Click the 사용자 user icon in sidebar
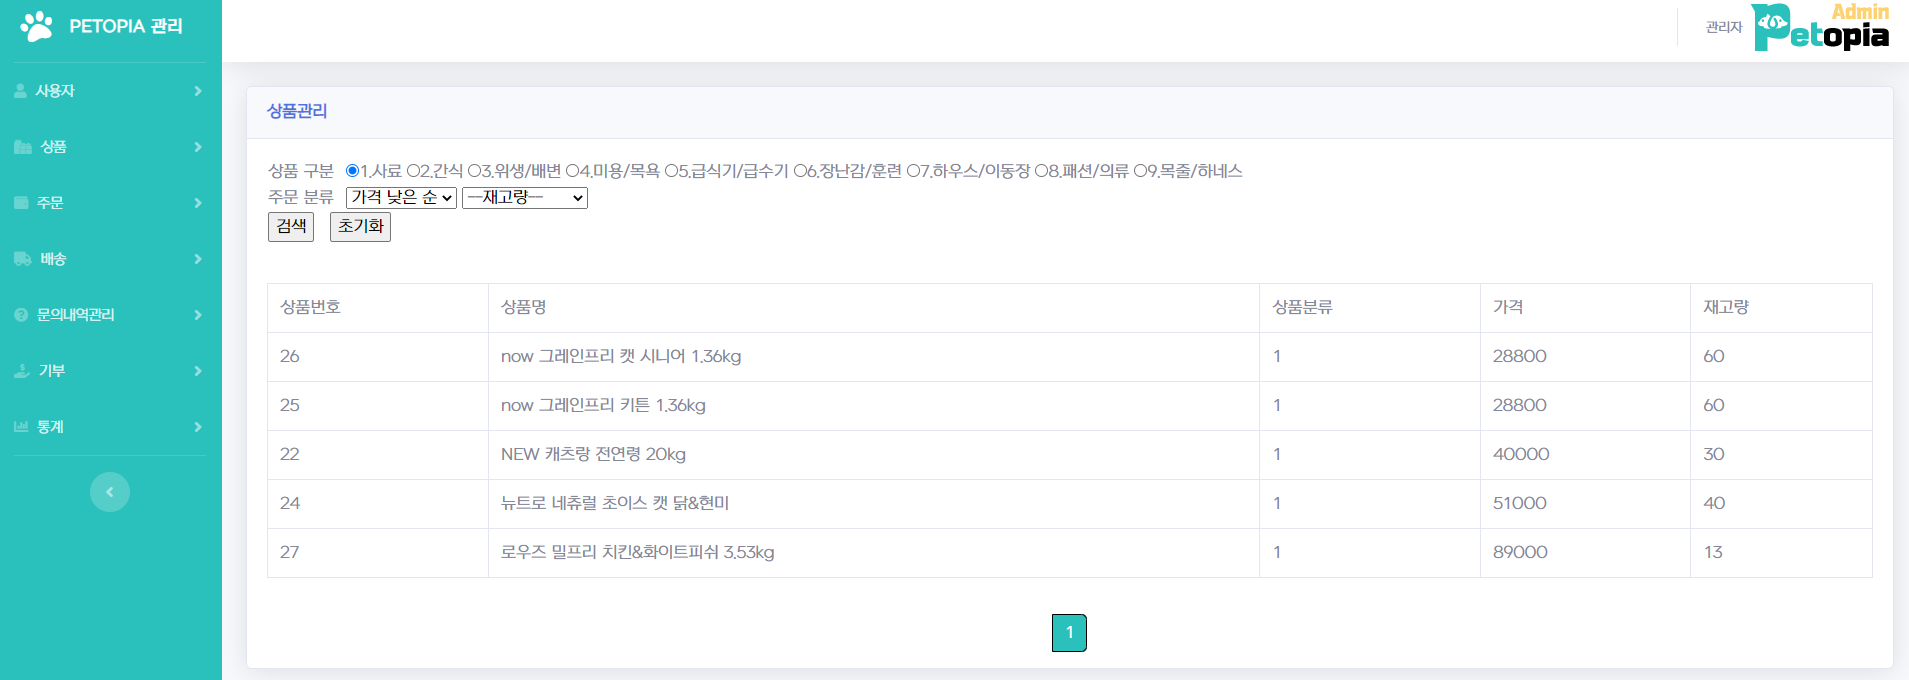Screen dimensions: 1909x680 (x=20, y=91)
